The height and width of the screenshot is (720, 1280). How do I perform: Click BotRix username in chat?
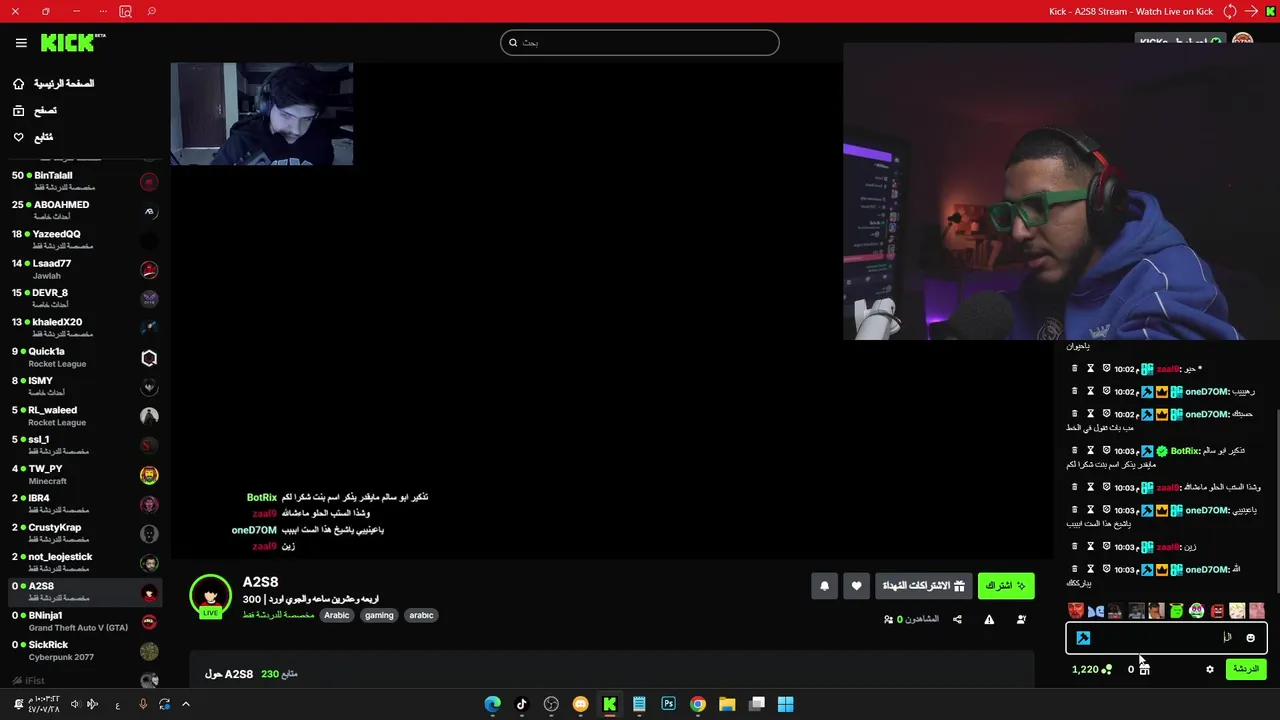(1184, 451)
